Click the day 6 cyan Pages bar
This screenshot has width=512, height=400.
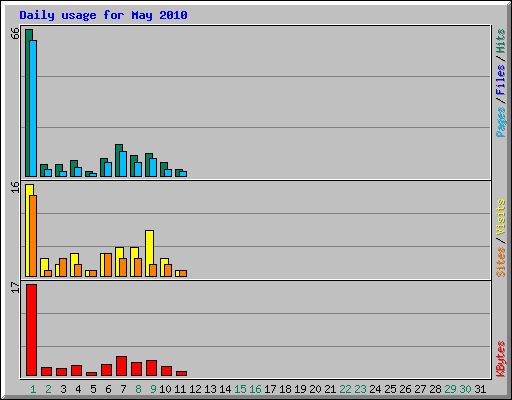pos(108,170)
